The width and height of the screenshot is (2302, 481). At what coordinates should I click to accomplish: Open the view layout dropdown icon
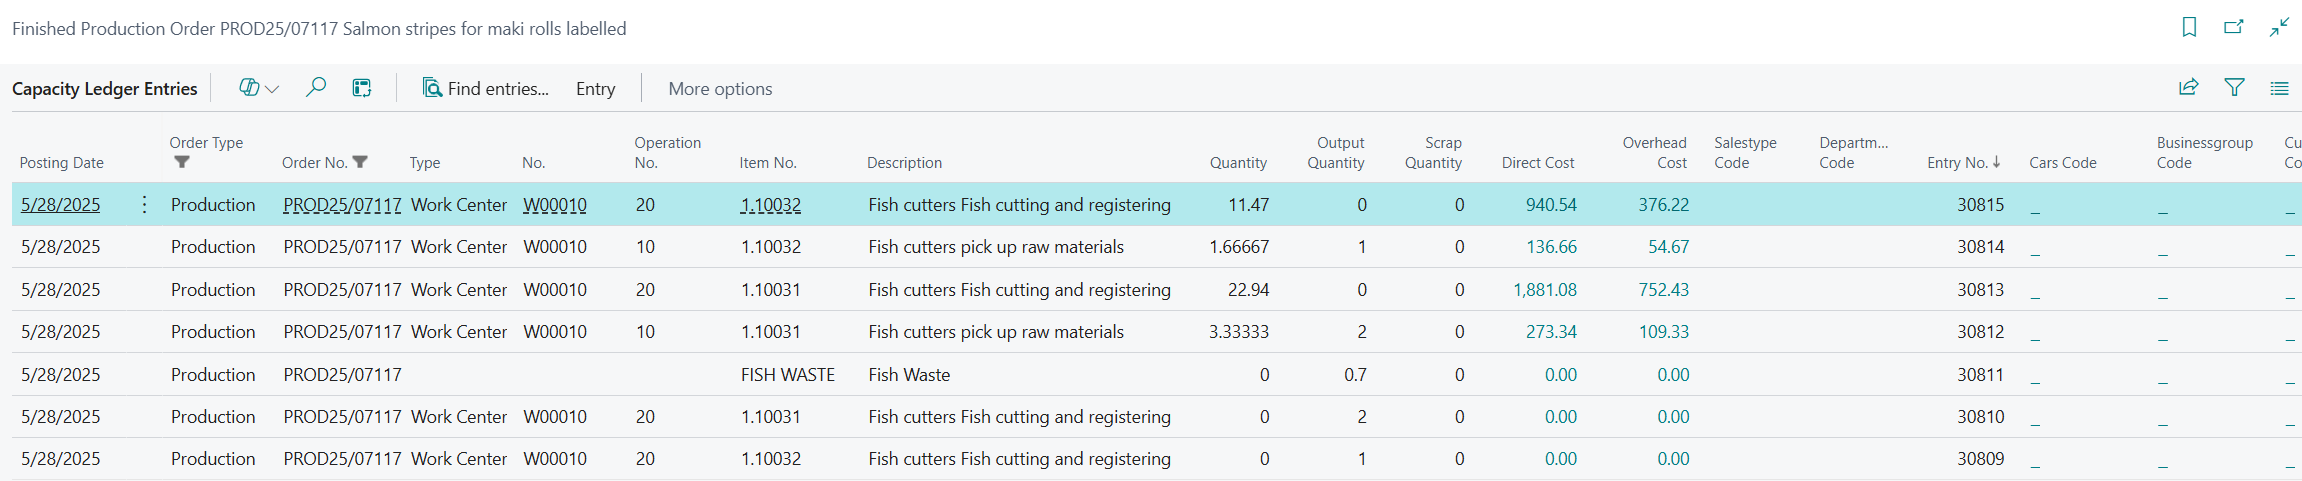(258, 88)
